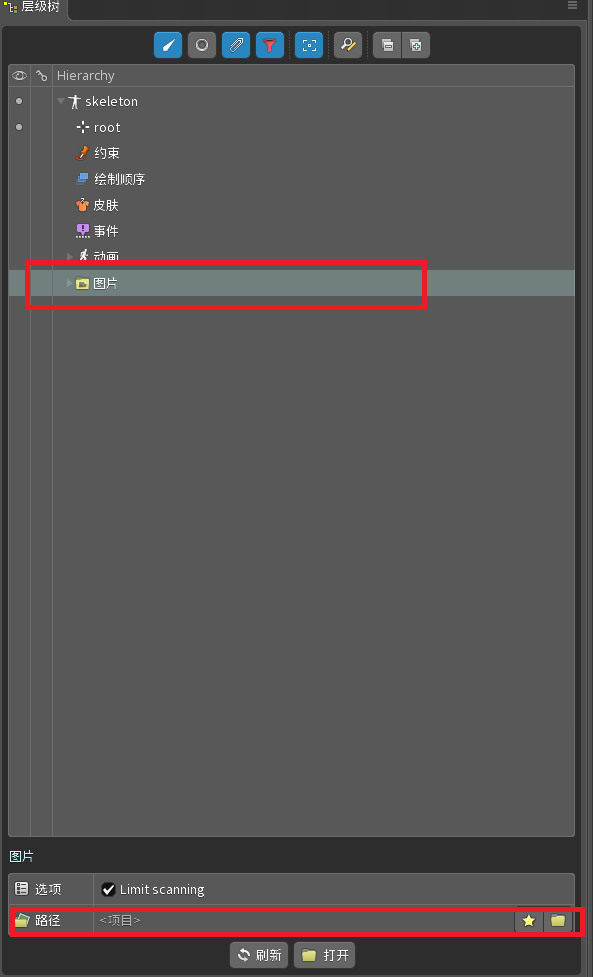Toggle the bones filter in tree toolbar
The height and width of the screenshot is (977, 593).
(x=168, y=45)
